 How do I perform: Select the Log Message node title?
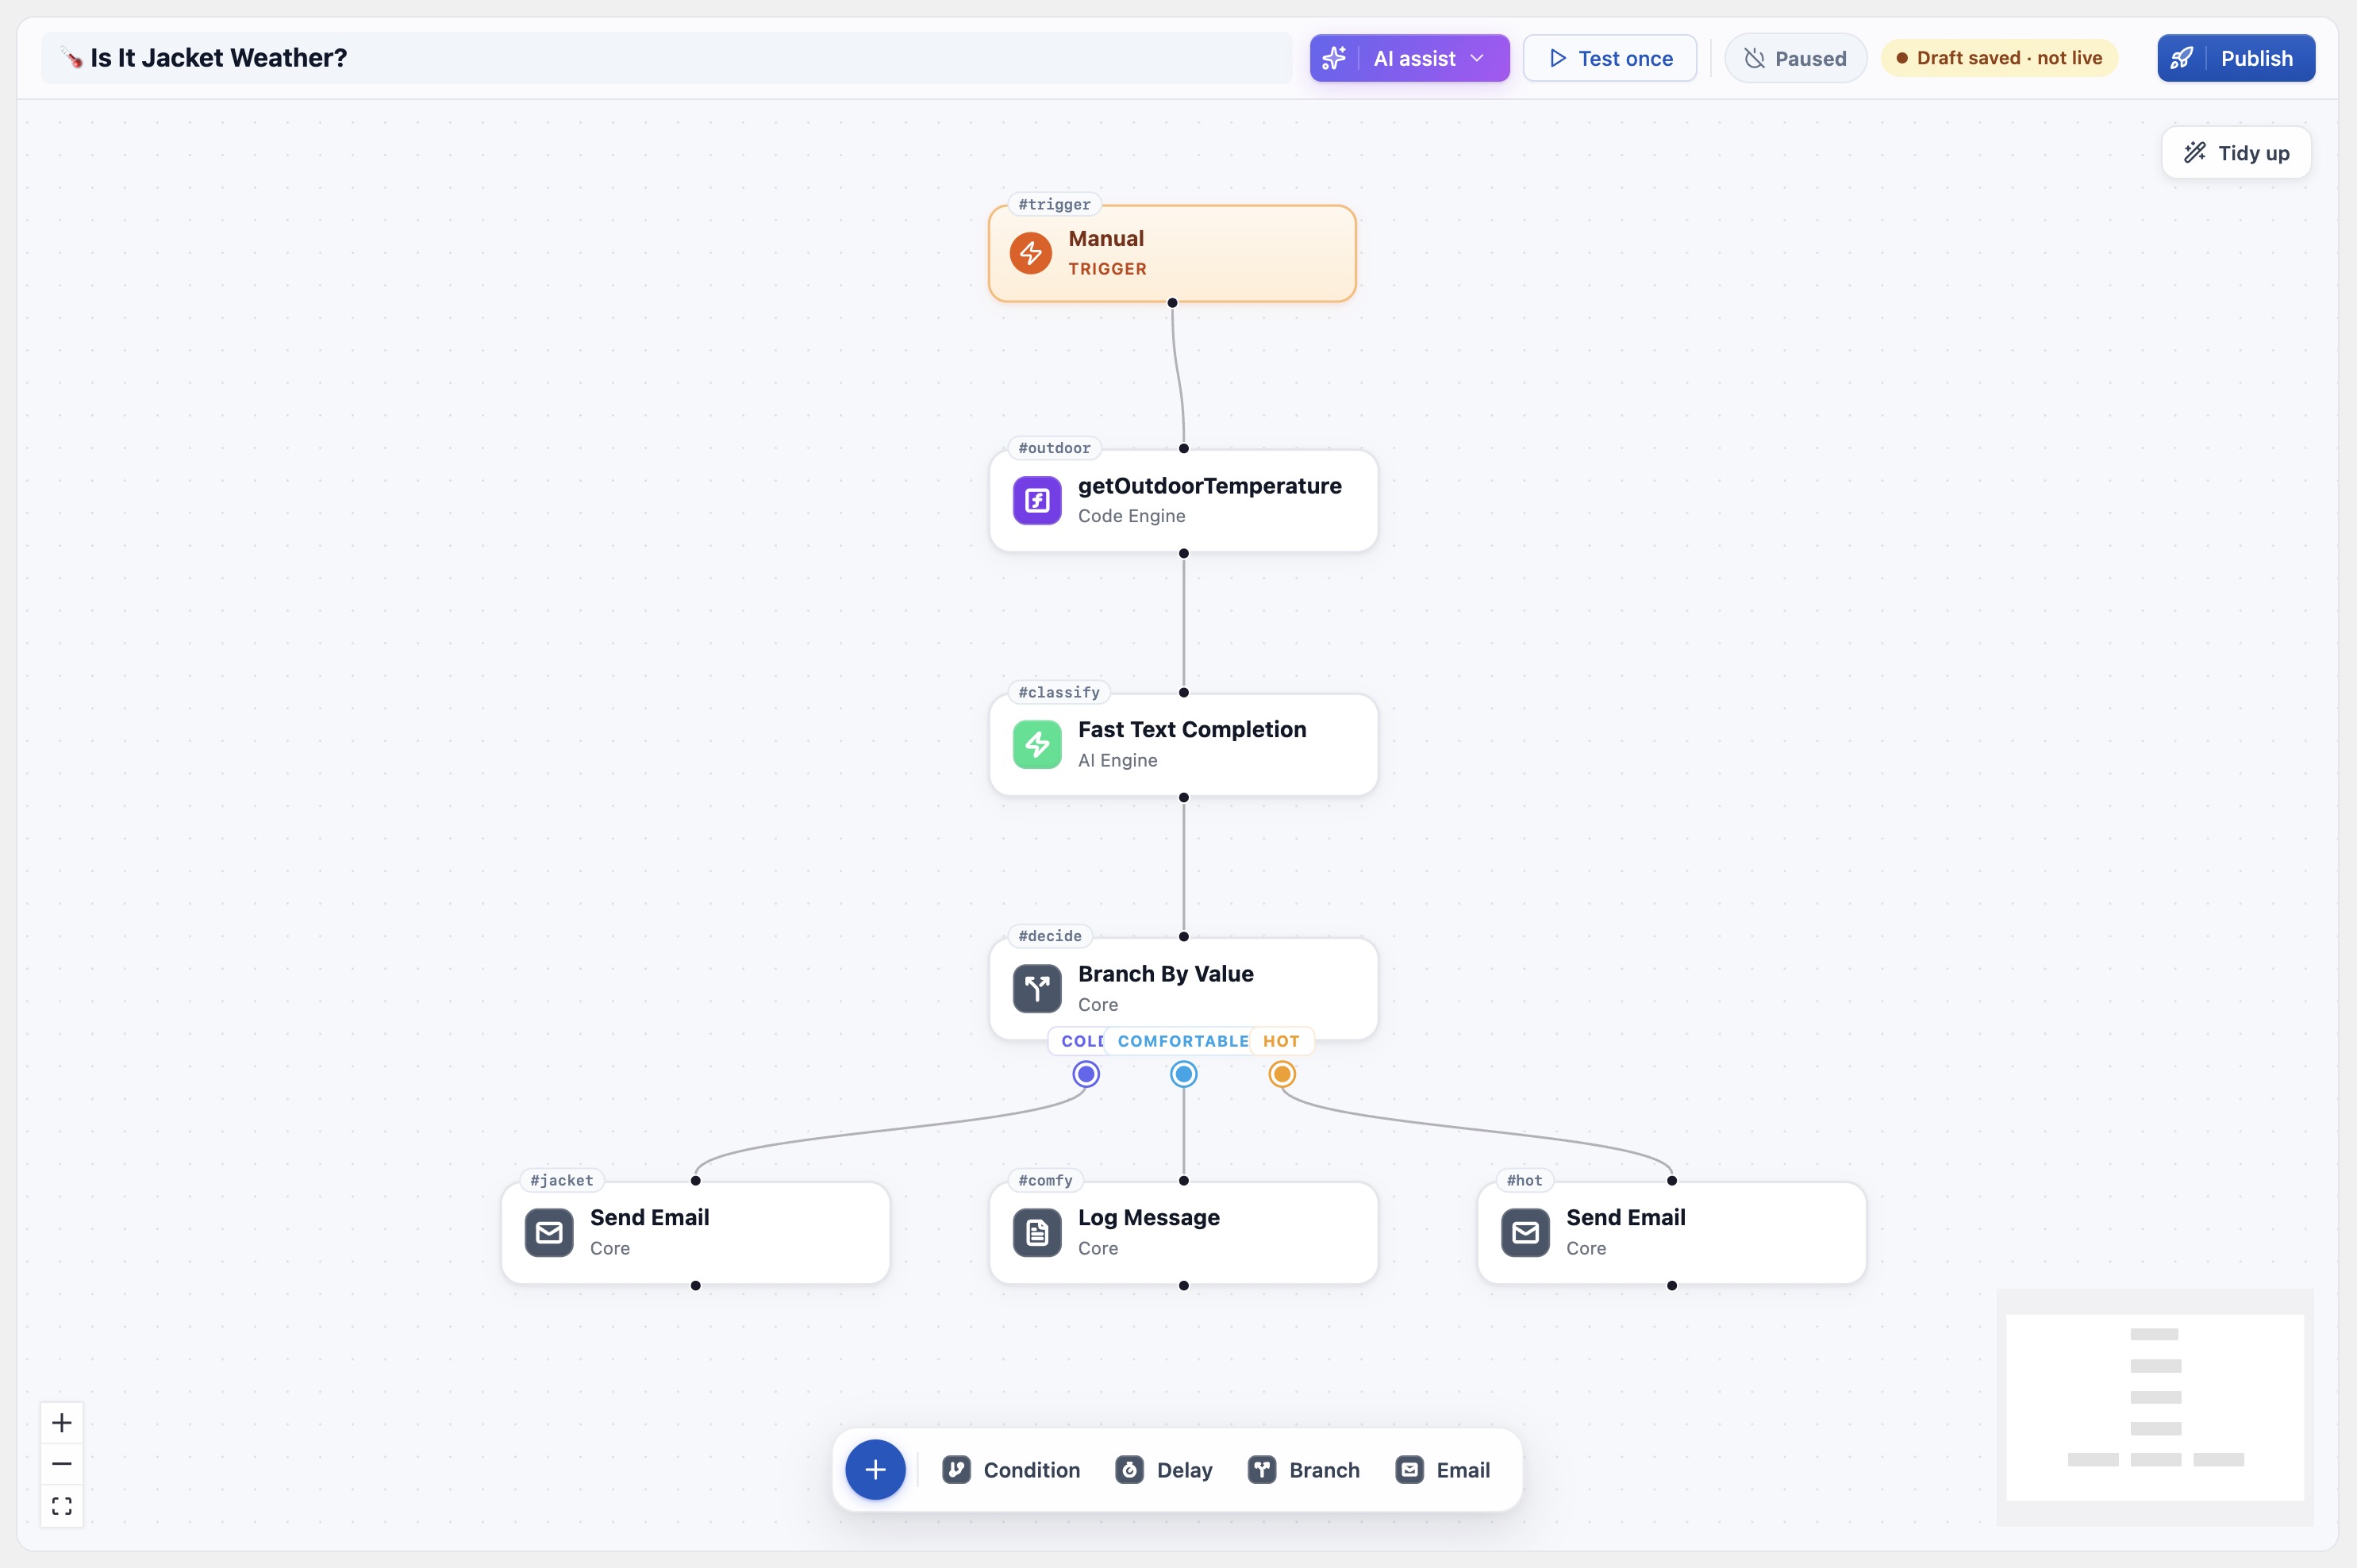(1148, 1218)
